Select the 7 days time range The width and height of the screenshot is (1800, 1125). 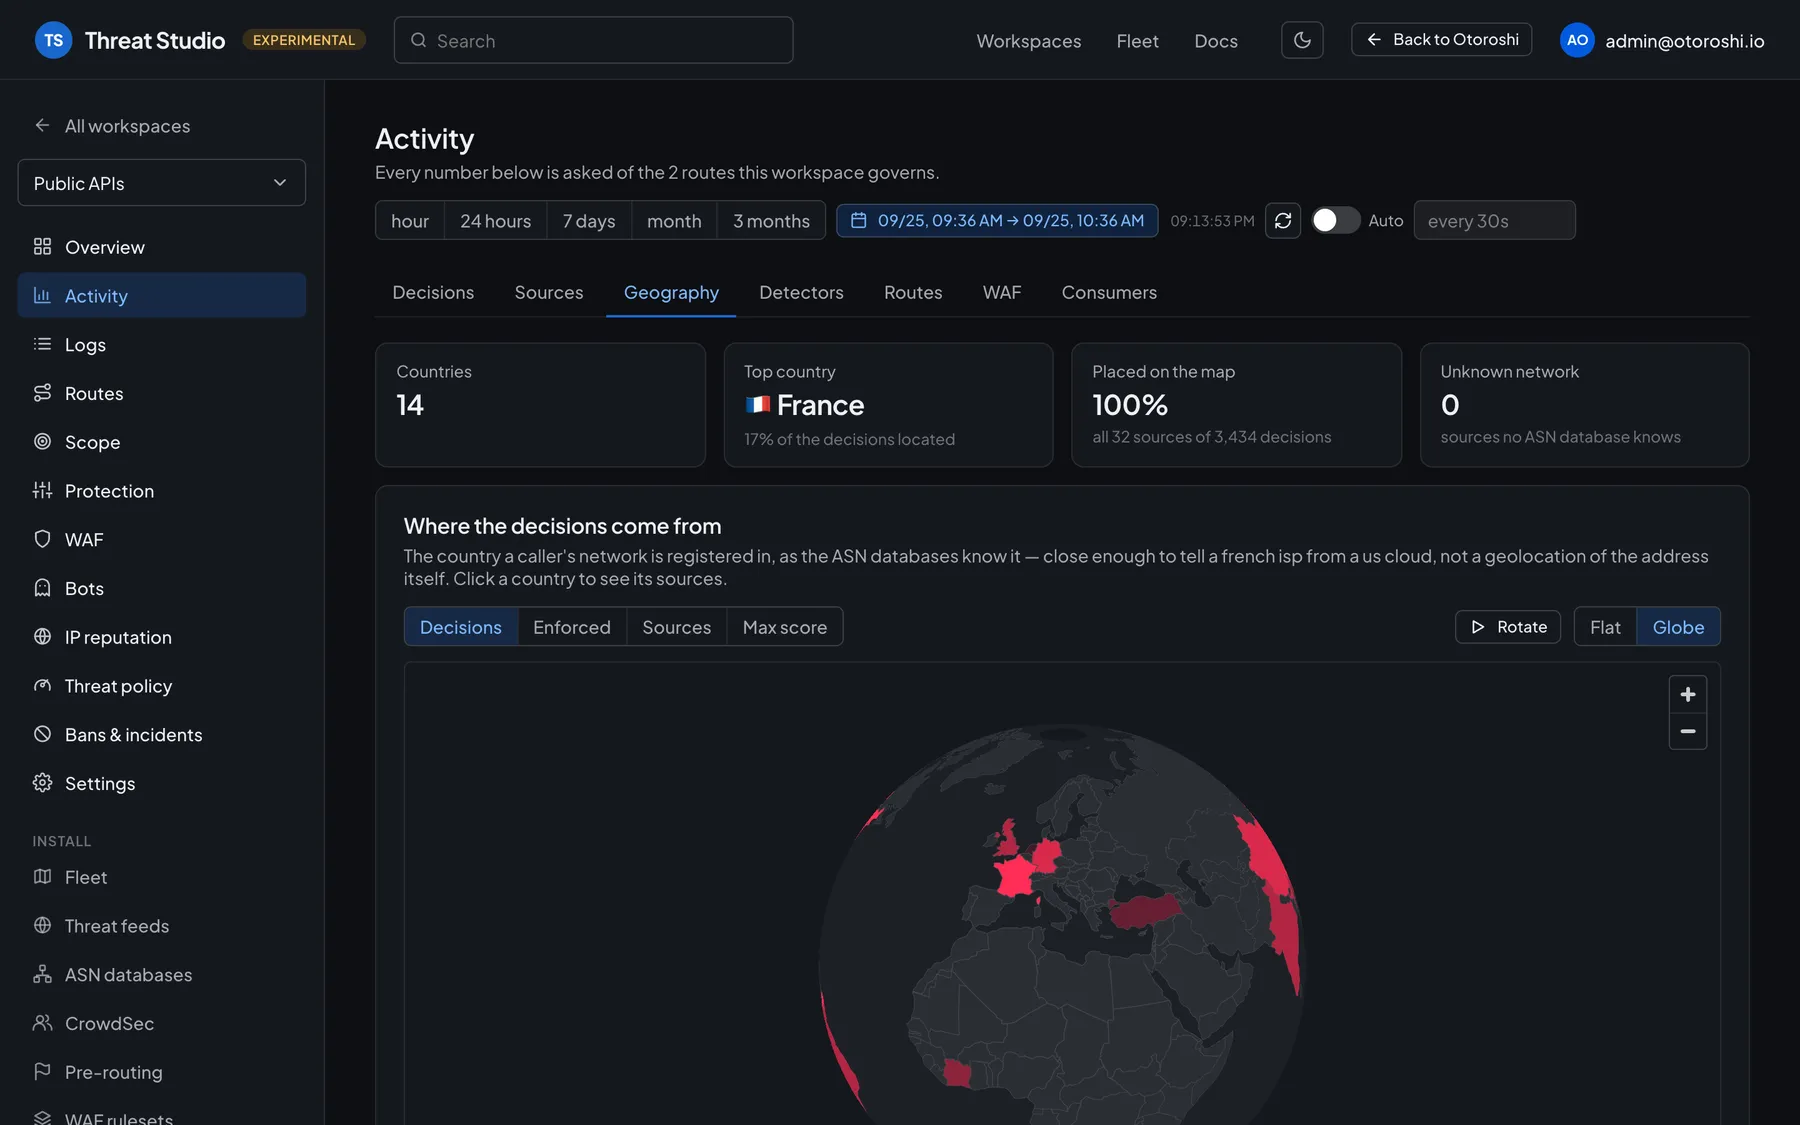589,220
